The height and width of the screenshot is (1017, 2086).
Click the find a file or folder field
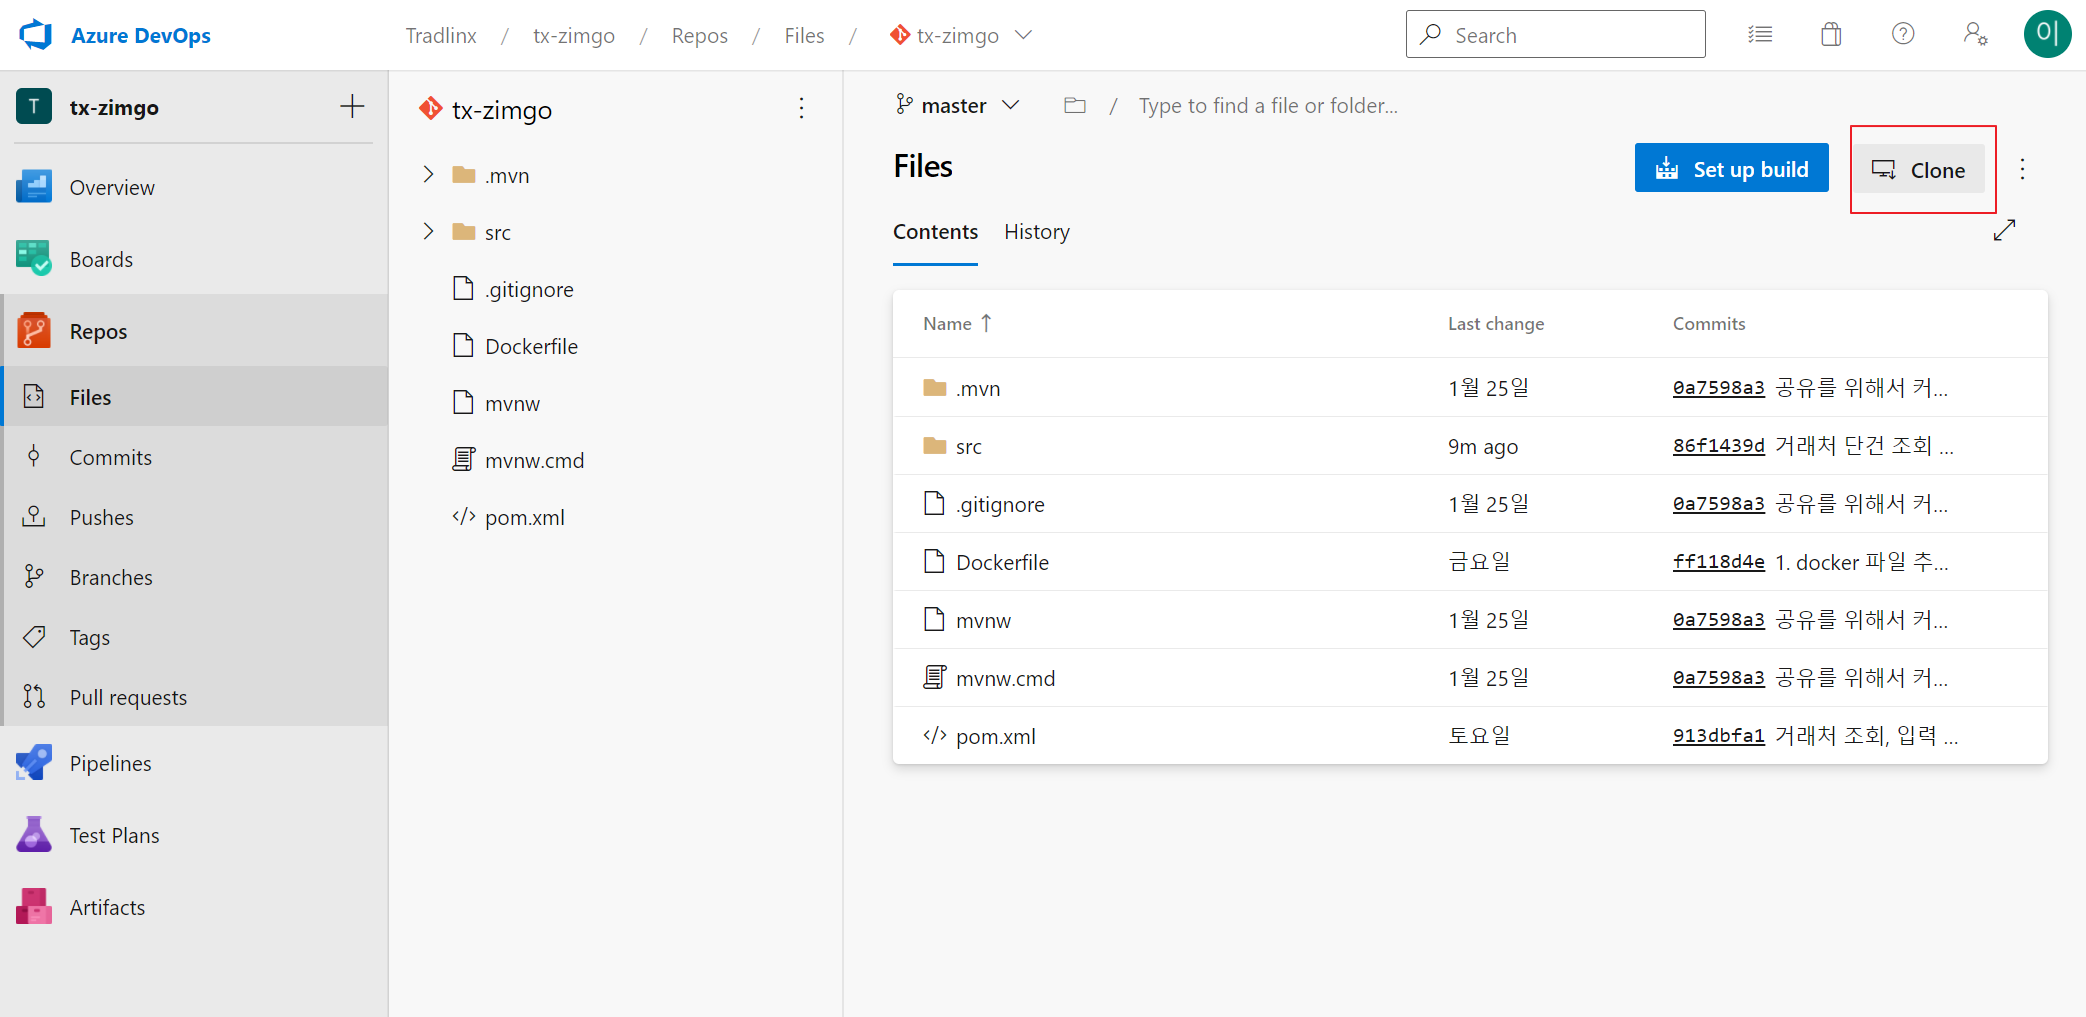(x=1268, y=105)
